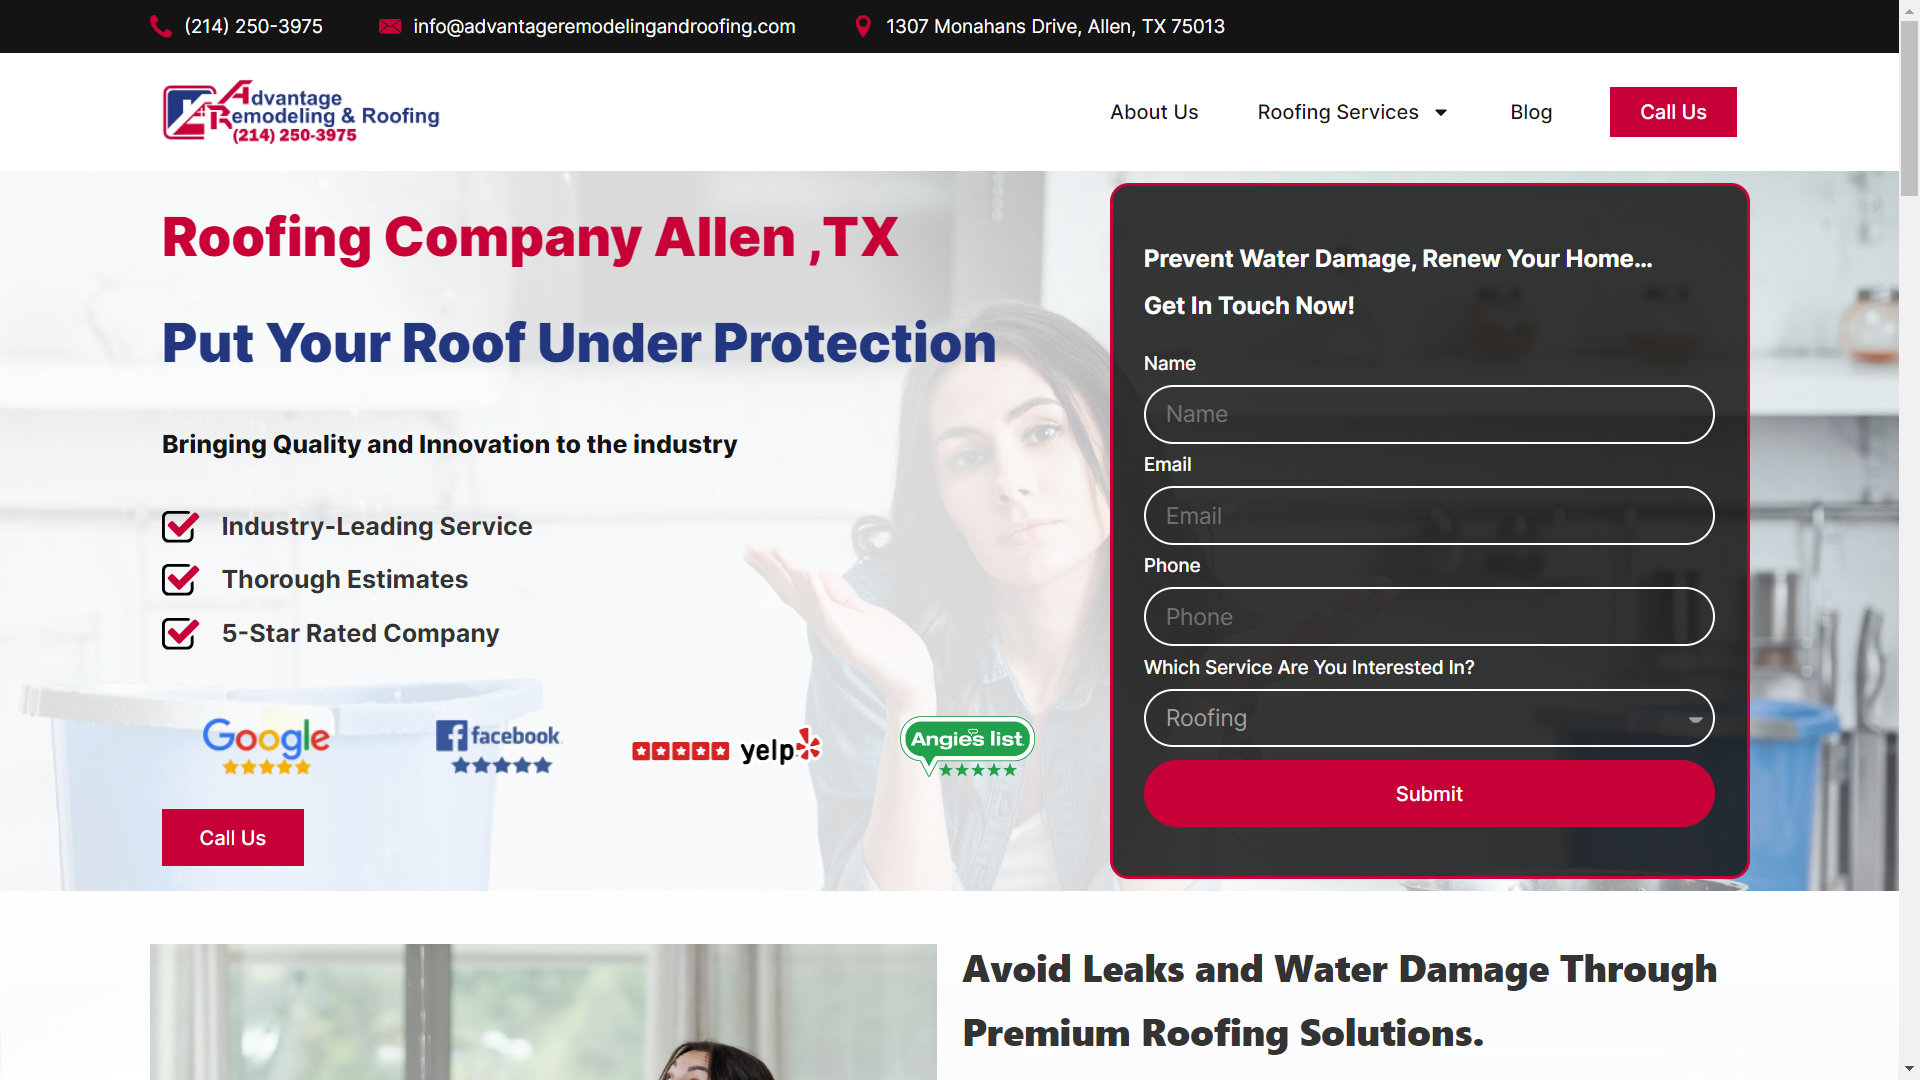Click checkmark beside Thorough Estimates
Viewport: 1920px width, 1080px height.
(x=180, y=579)
